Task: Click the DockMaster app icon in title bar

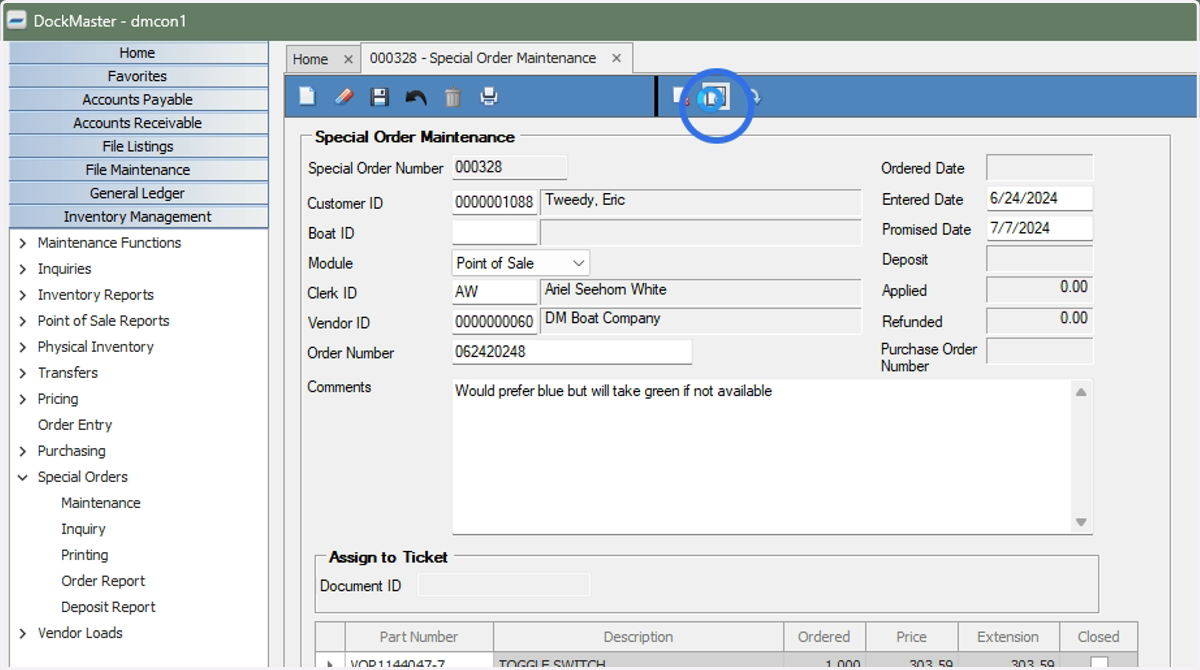Action: coord(16,20)
